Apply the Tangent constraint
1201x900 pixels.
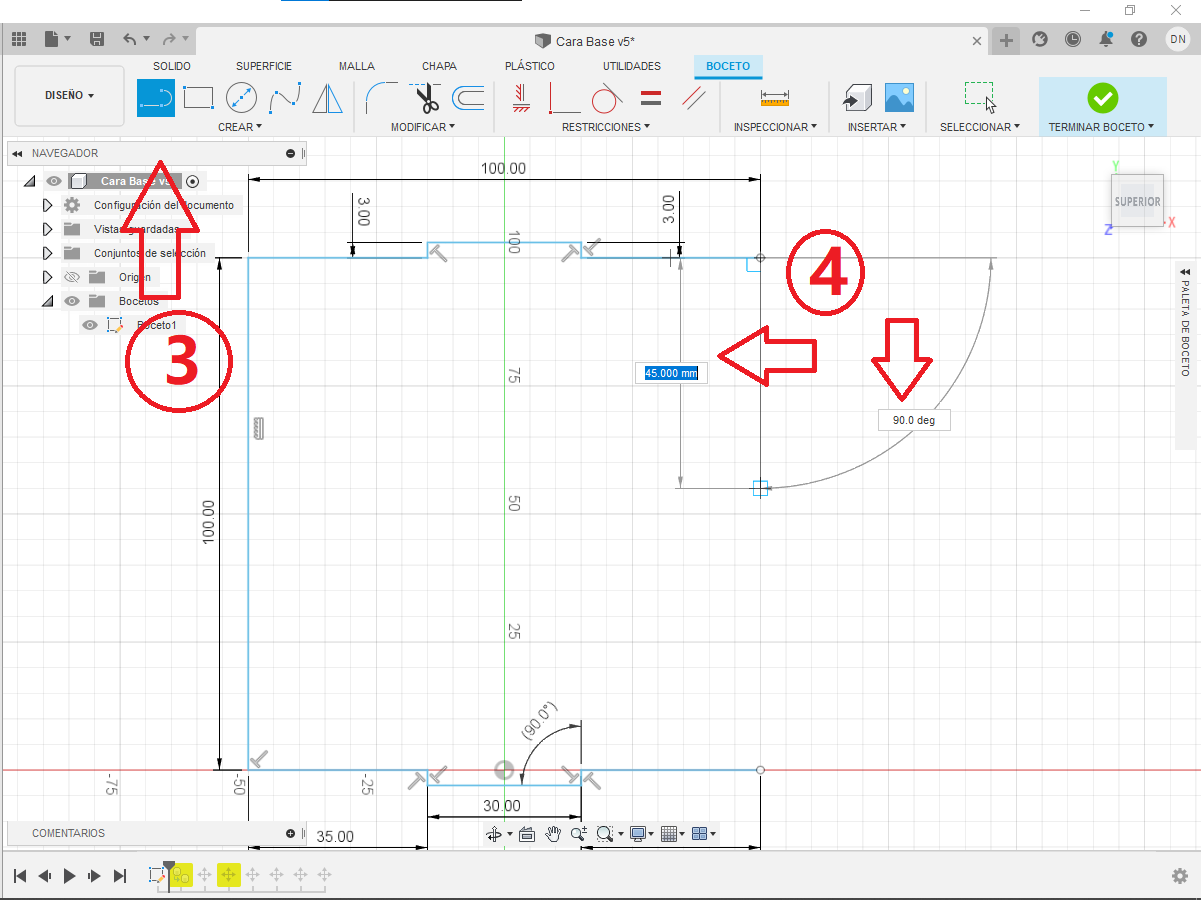607,98
